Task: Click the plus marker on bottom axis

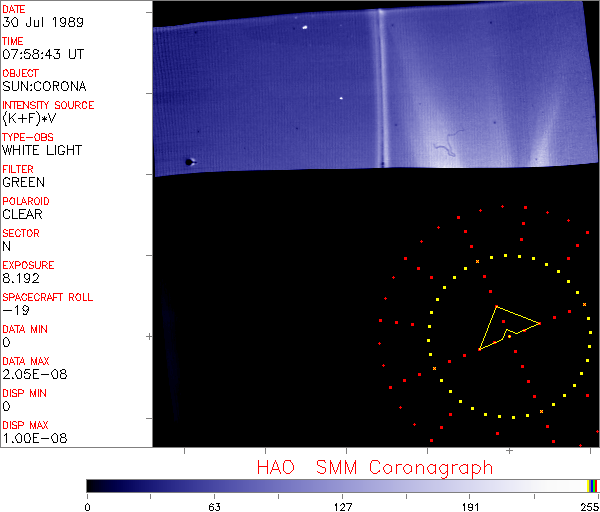Action: pos(509,452)
